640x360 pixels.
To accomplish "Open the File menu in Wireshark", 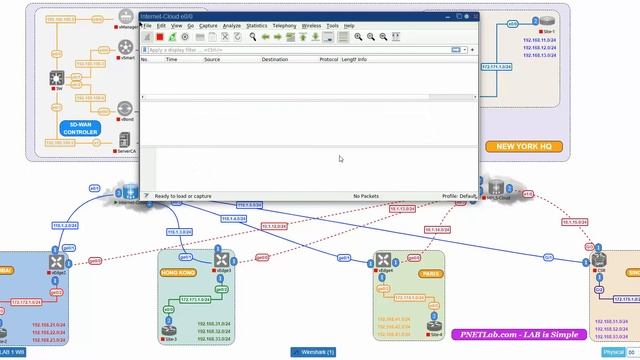I will (x=147, y=26).
